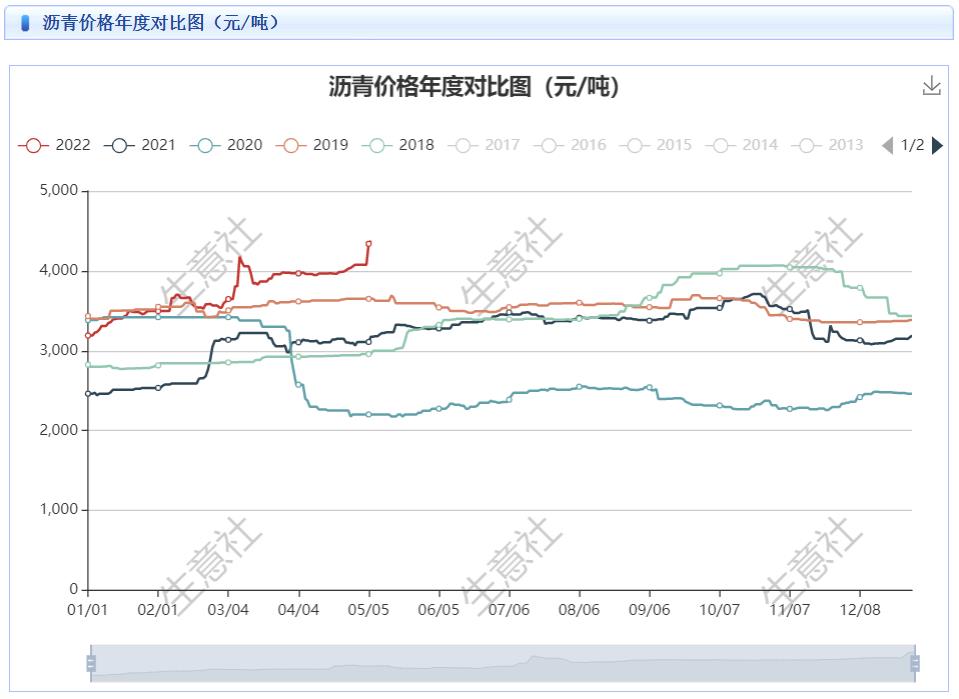959x699 pixels.
Task: Click the x-axis label 09/06
Action: [x=649, y=610]
